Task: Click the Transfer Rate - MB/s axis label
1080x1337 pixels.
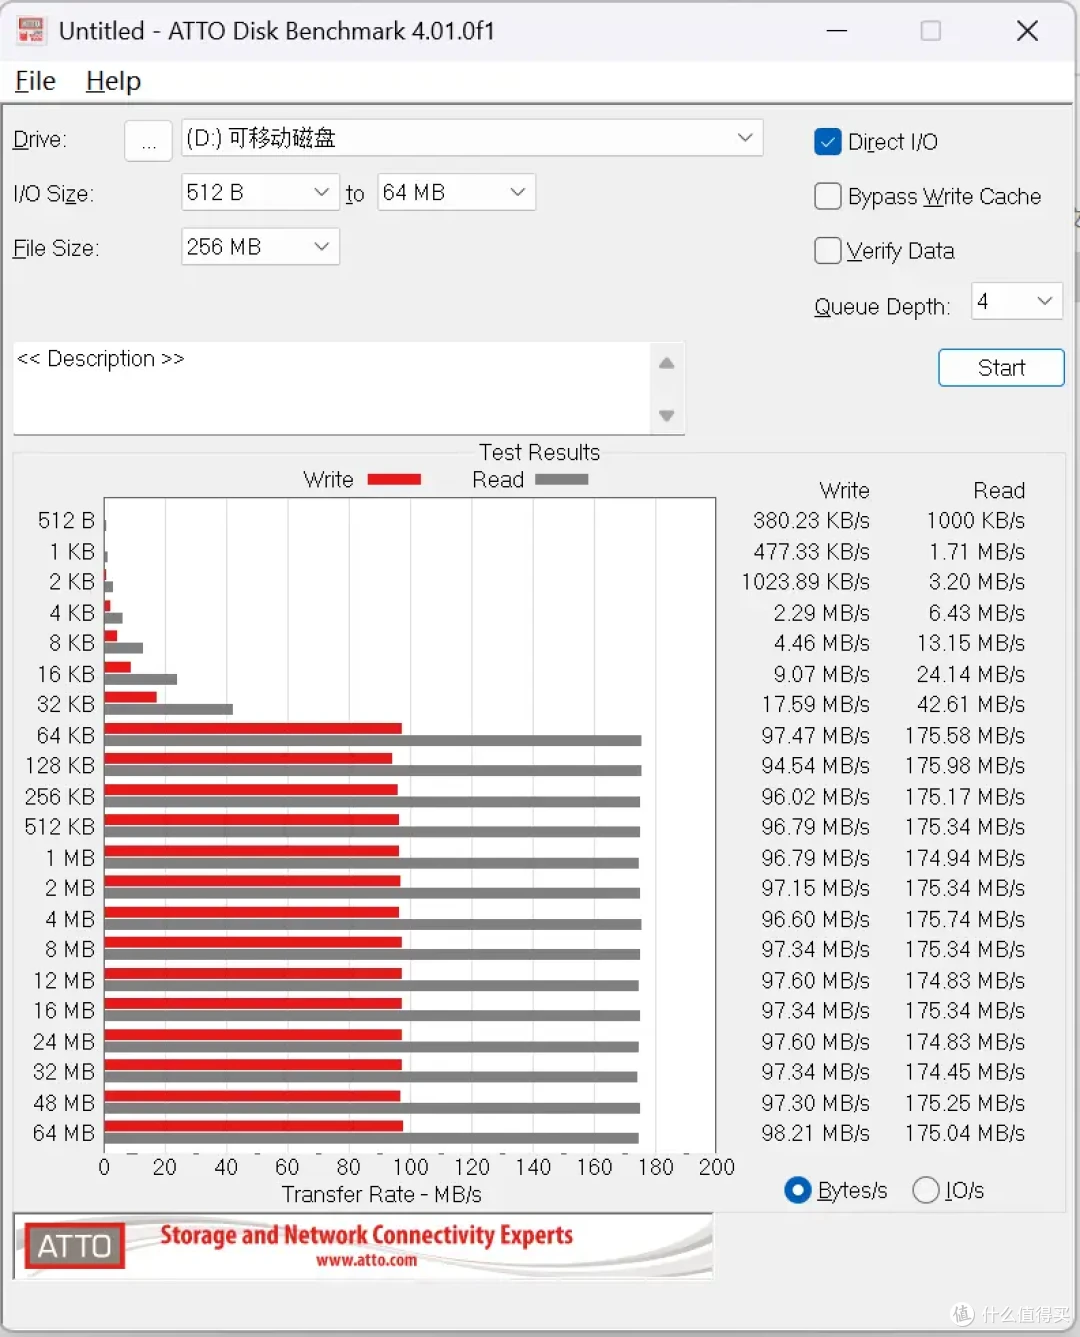Action: (382, 1194)
